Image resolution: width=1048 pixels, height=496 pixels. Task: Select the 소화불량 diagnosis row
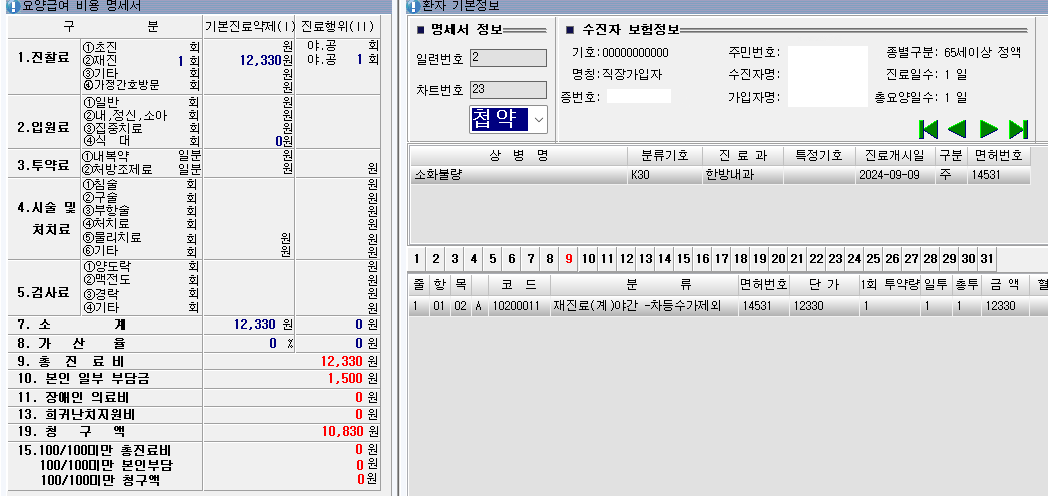pos(520,175)
